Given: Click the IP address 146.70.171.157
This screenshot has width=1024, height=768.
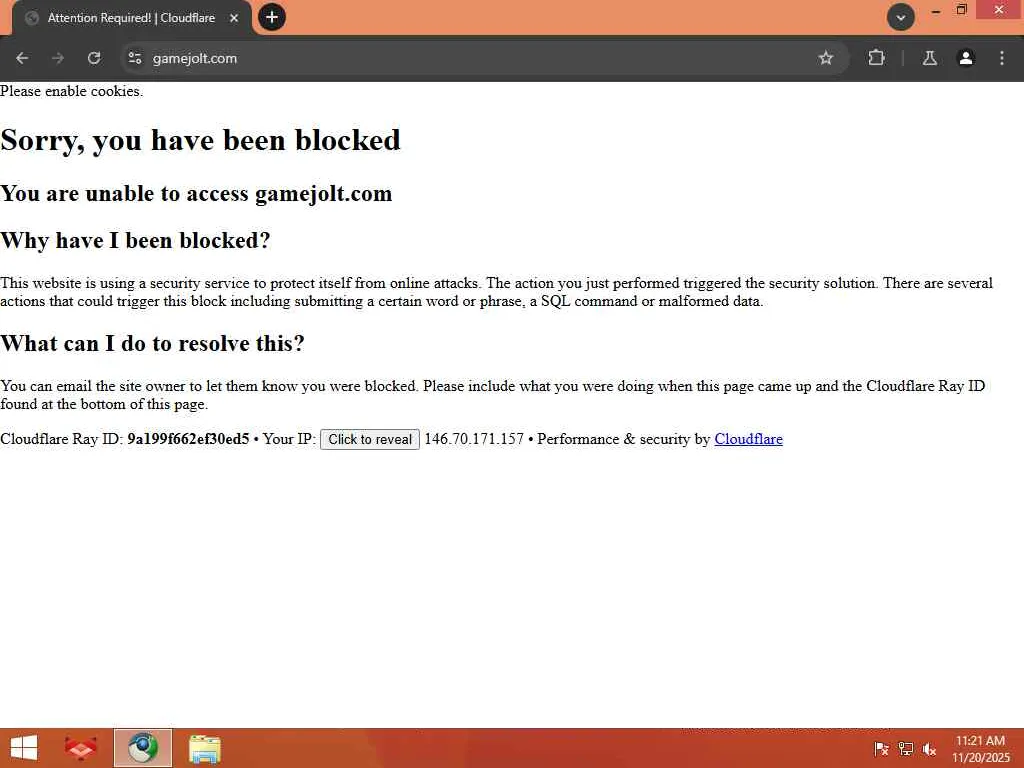Looking at the screenshot, I should pyautogui.click(x=474, y=439).
